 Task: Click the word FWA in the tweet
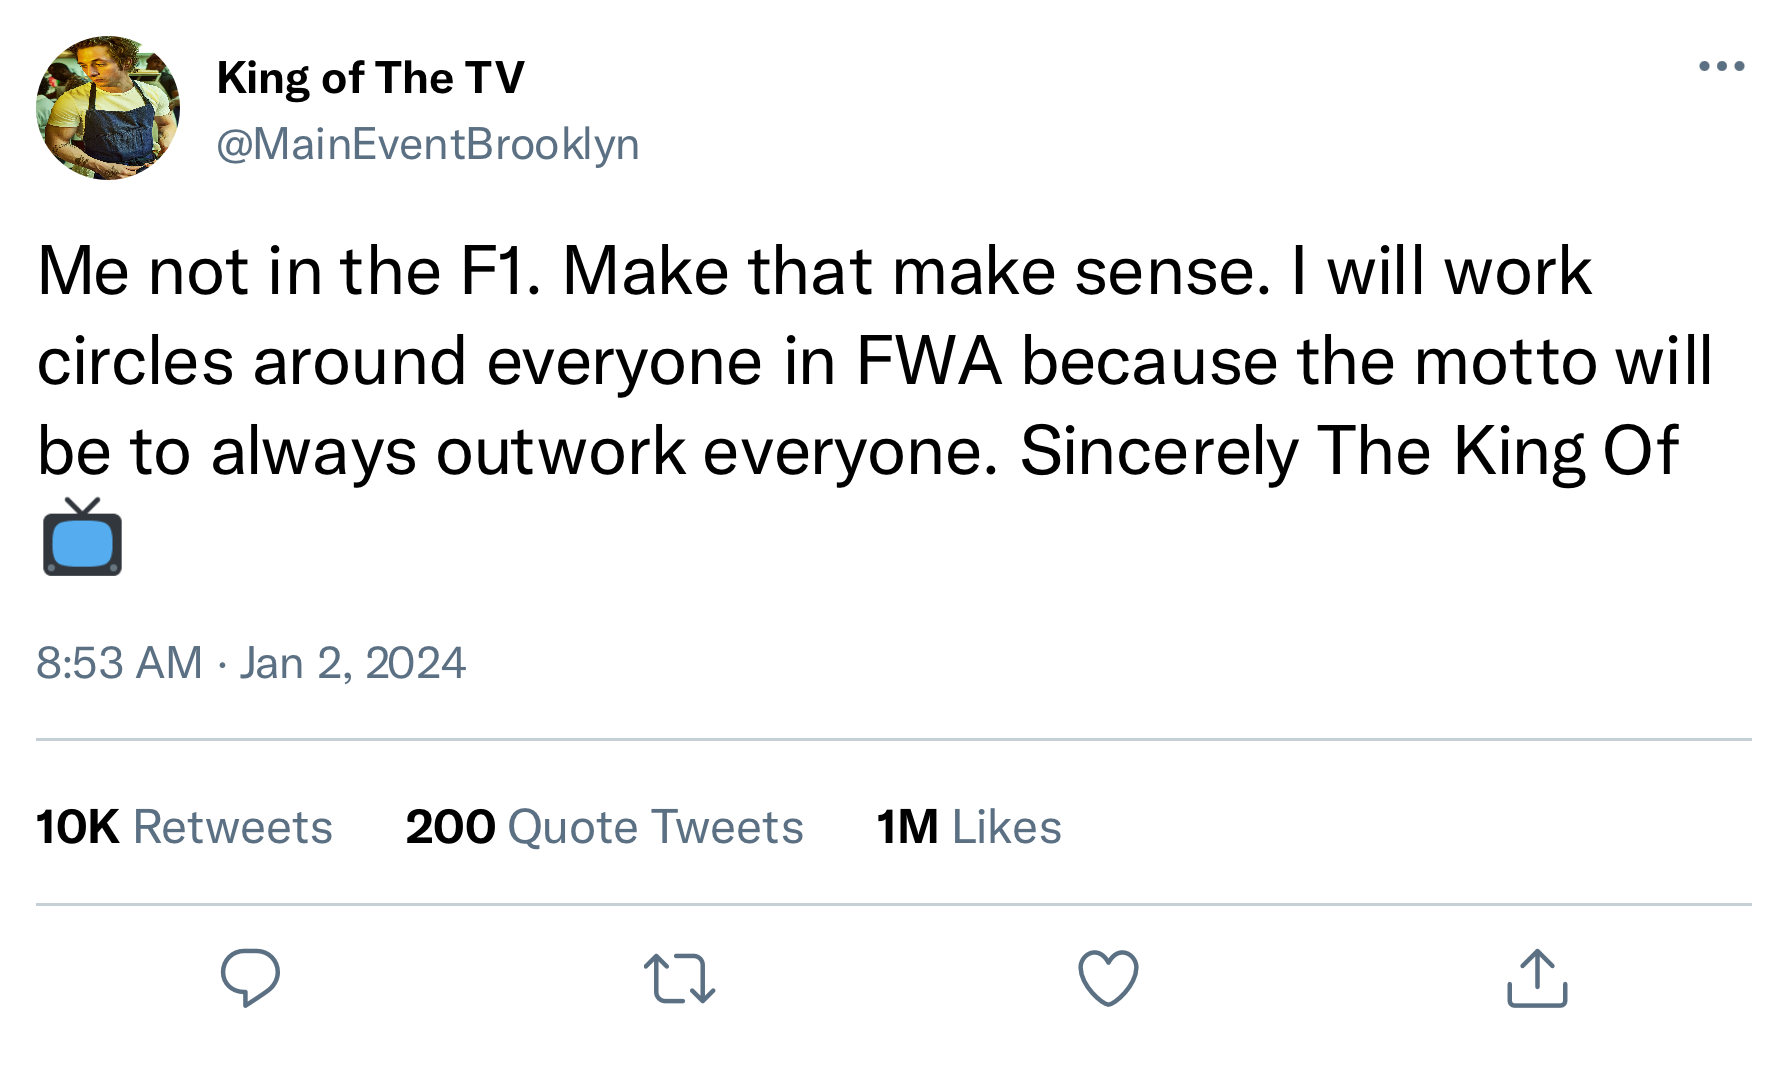928,361
